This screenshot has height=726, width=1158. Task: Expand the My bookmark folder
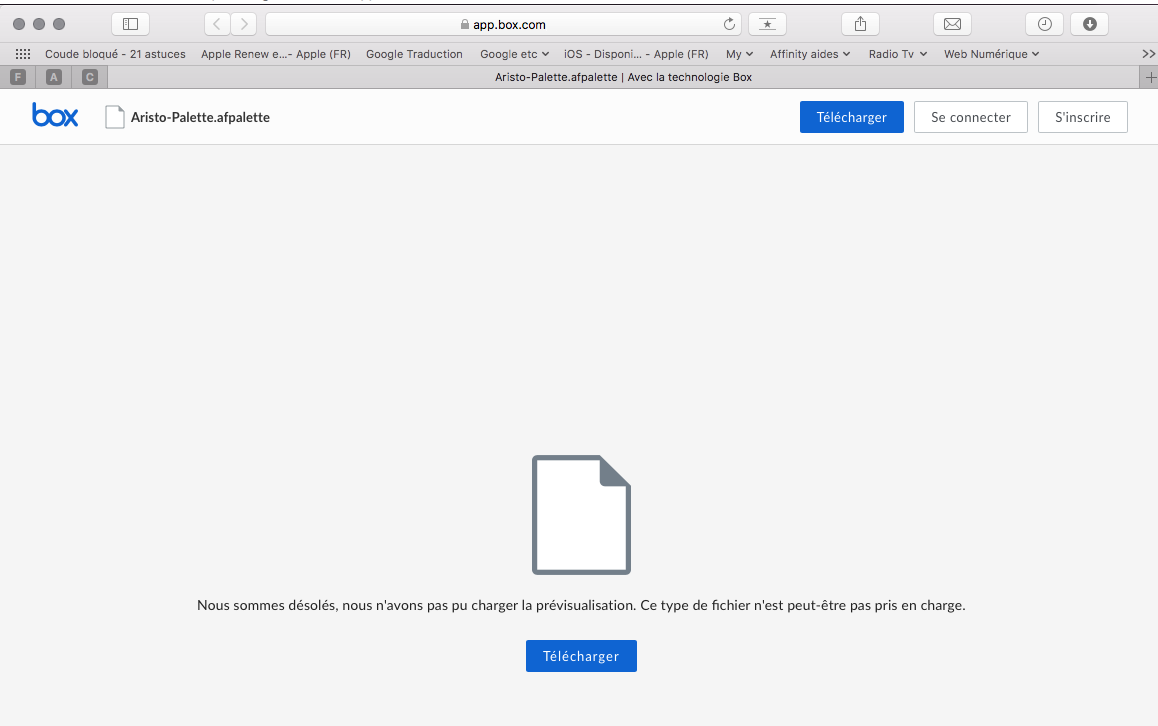point(739,54)
